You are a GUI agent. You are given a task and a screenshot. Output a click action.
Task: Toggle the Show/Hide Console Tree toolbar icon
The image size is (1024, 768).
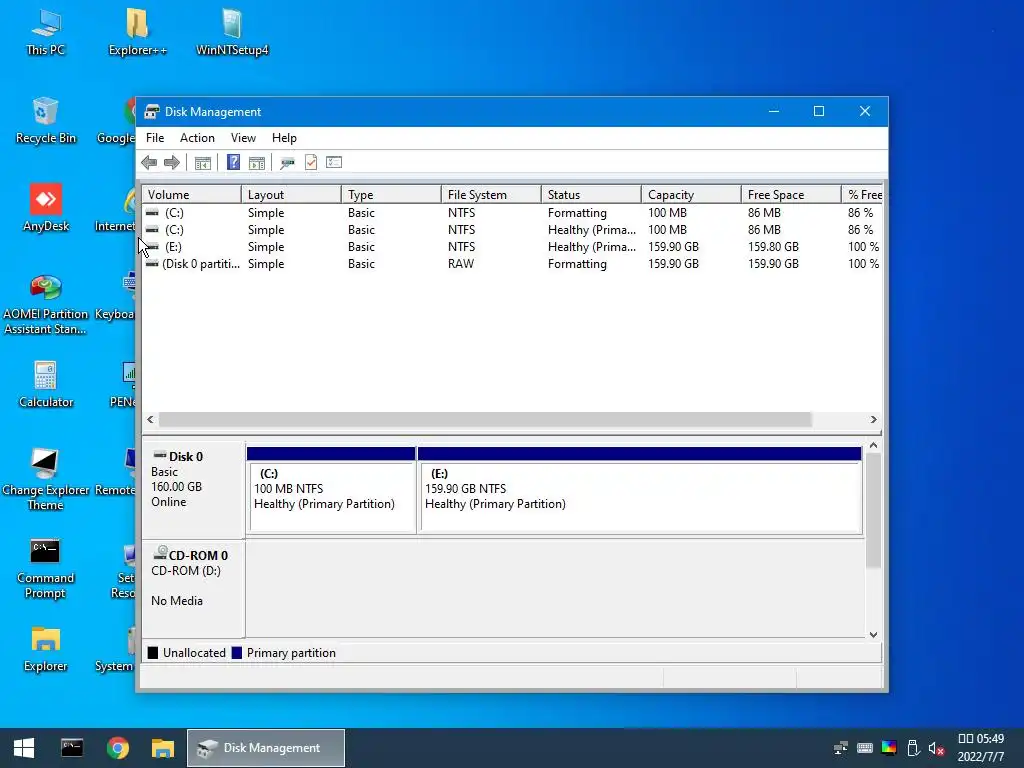tap(202, 163)
